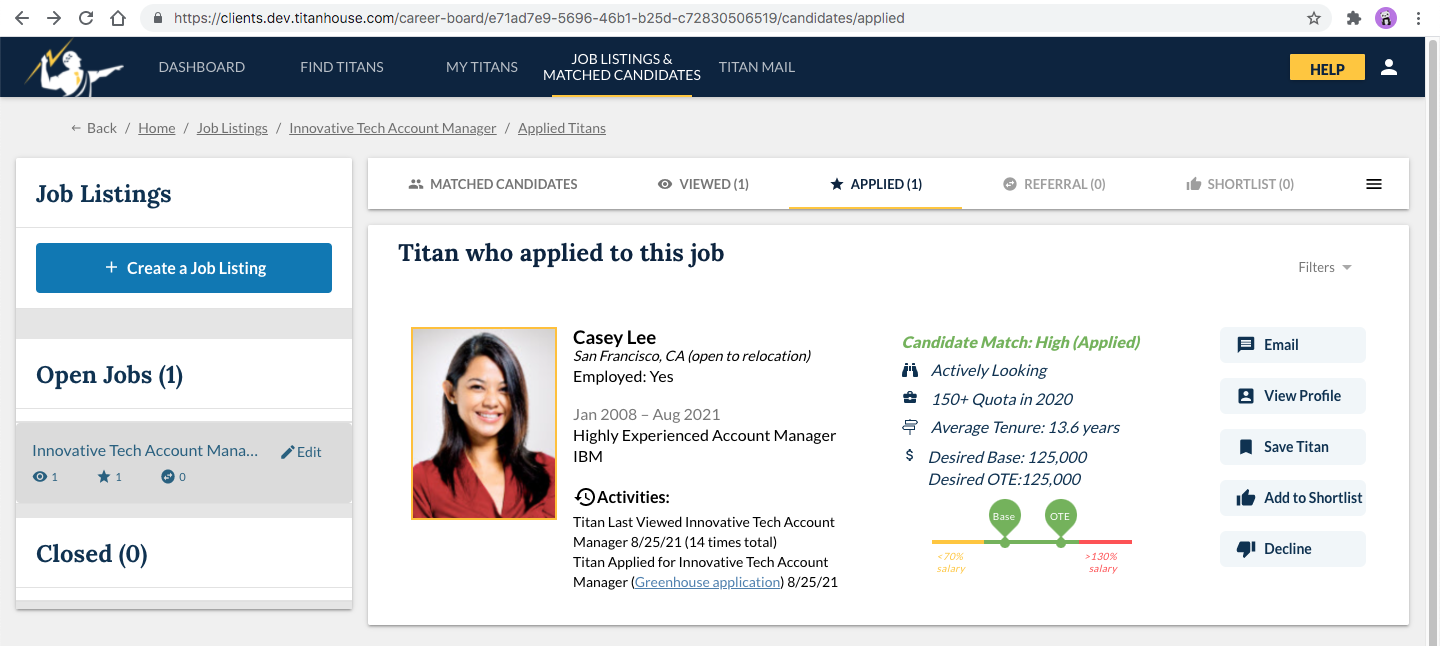The image size is (1440, 646).
Task: Open browser extensions puzzle icon
Action: (x=1354, y=18)
